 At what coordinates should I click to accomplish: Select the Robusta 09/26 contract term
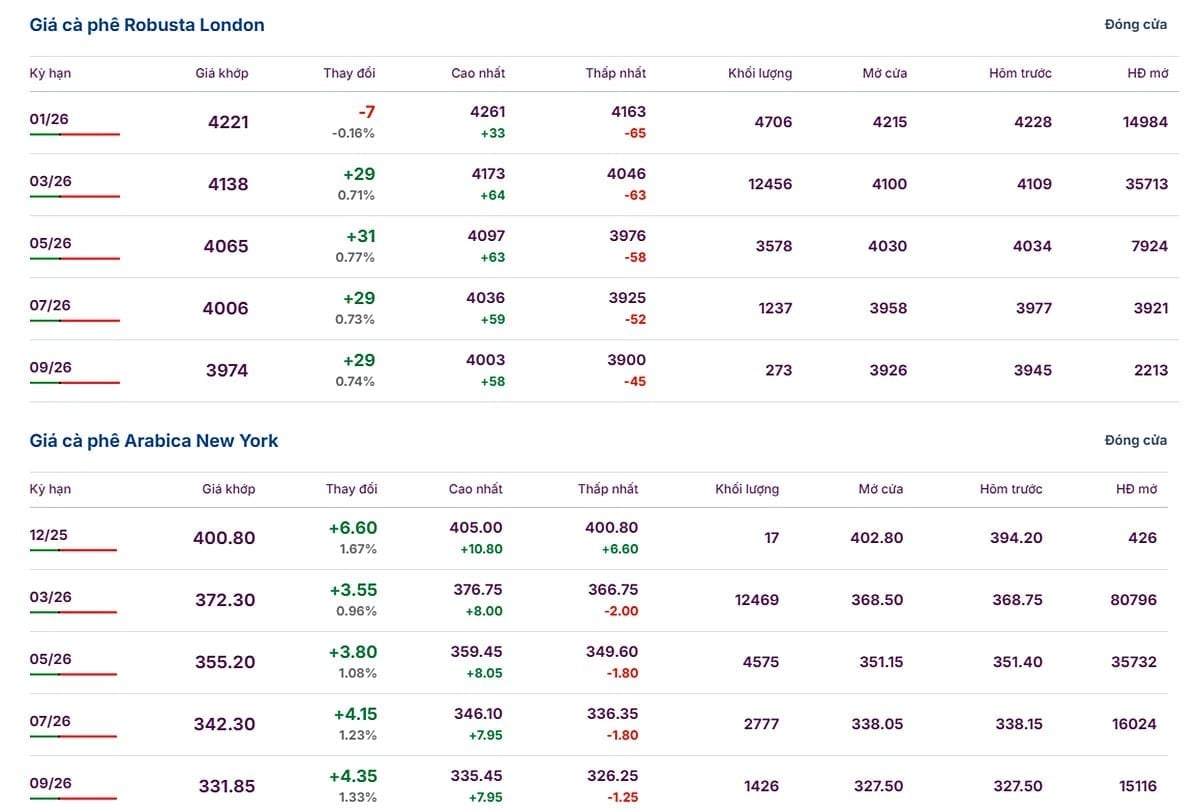pyautogui.click(x=50, y=367)
